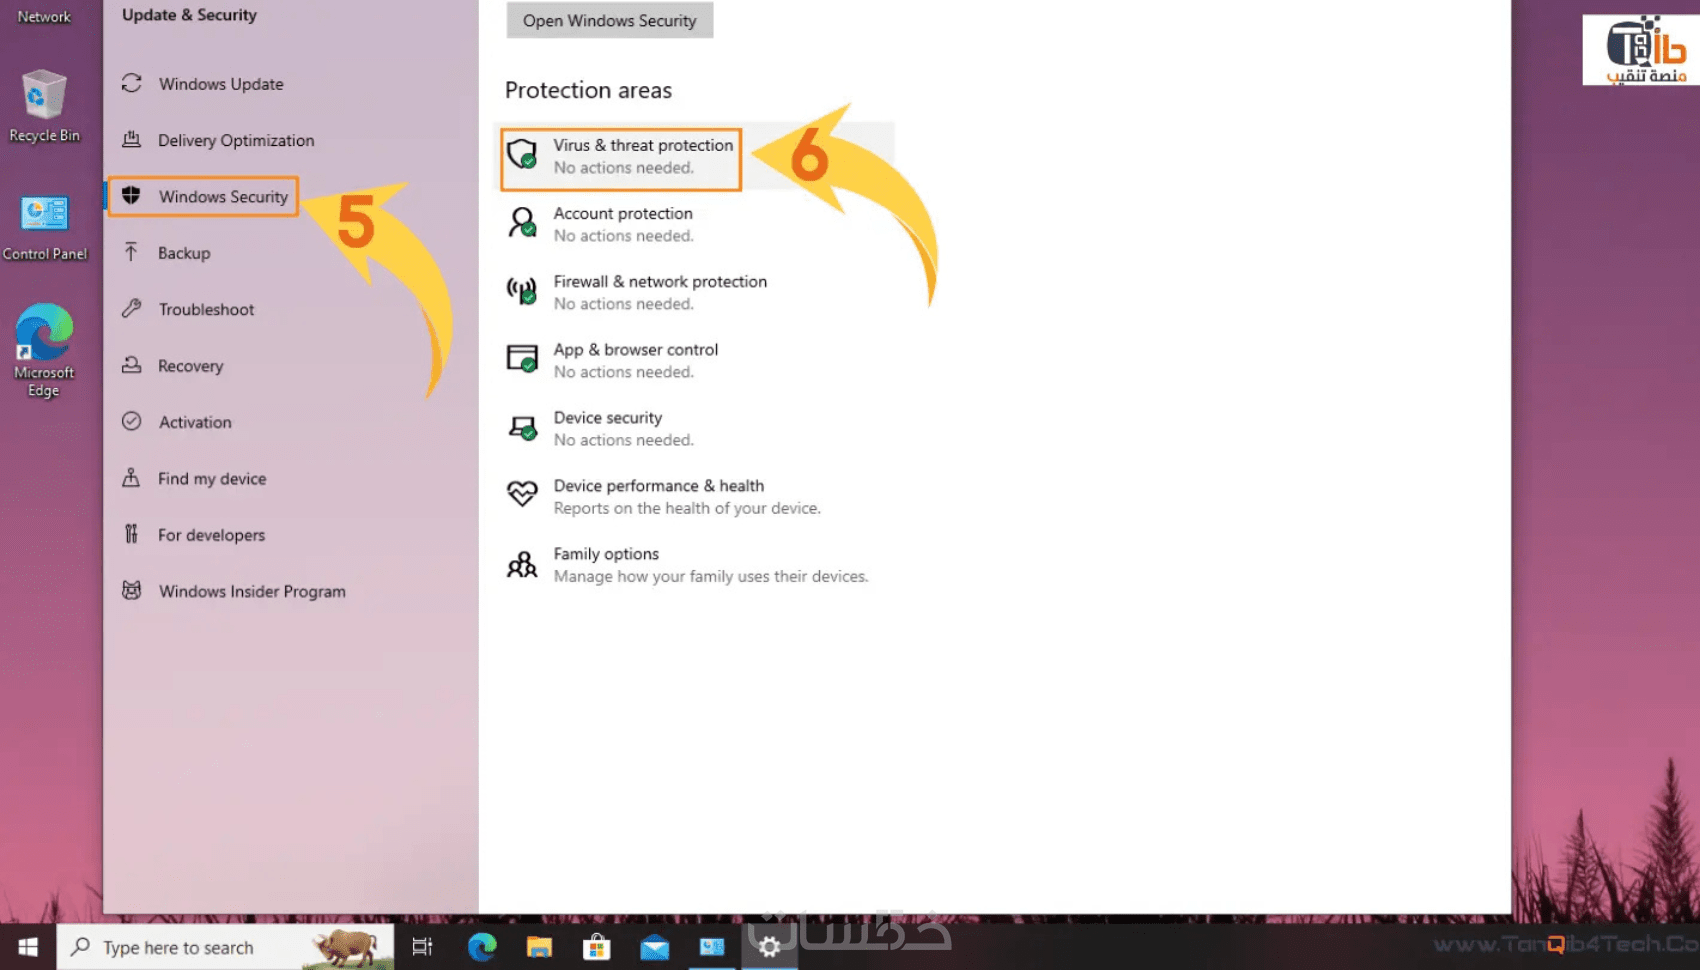The image size is (1700, 970).
Task: Click the Troubleshoot wrench icon
Action: coord(131,308)
